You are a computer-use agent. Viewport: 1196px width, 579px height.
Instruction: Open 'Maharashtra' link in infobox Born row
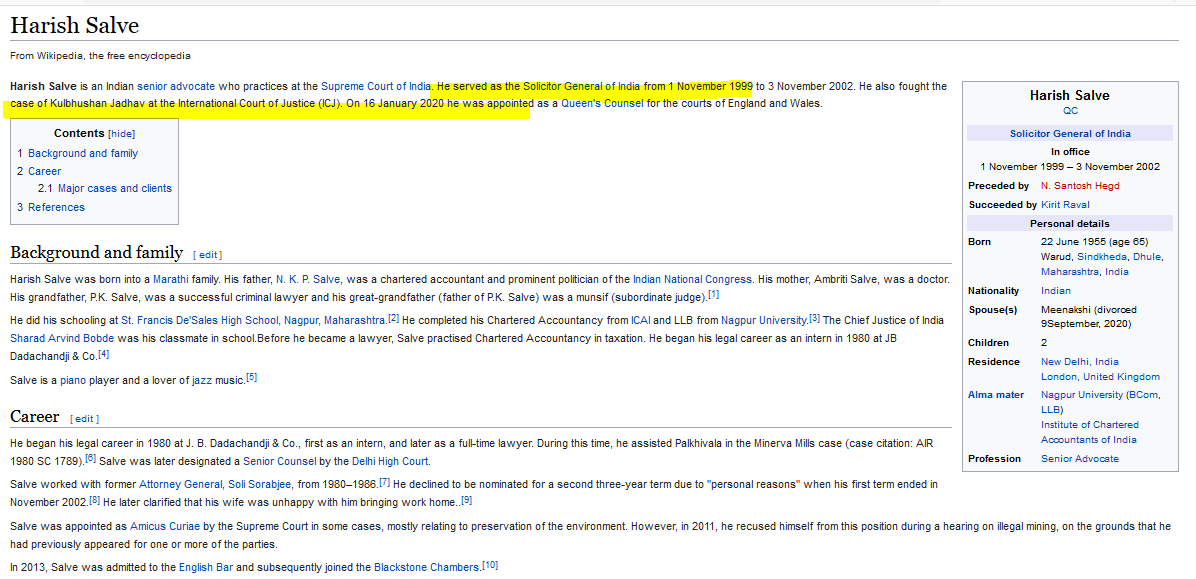[x=1070, y=272]
